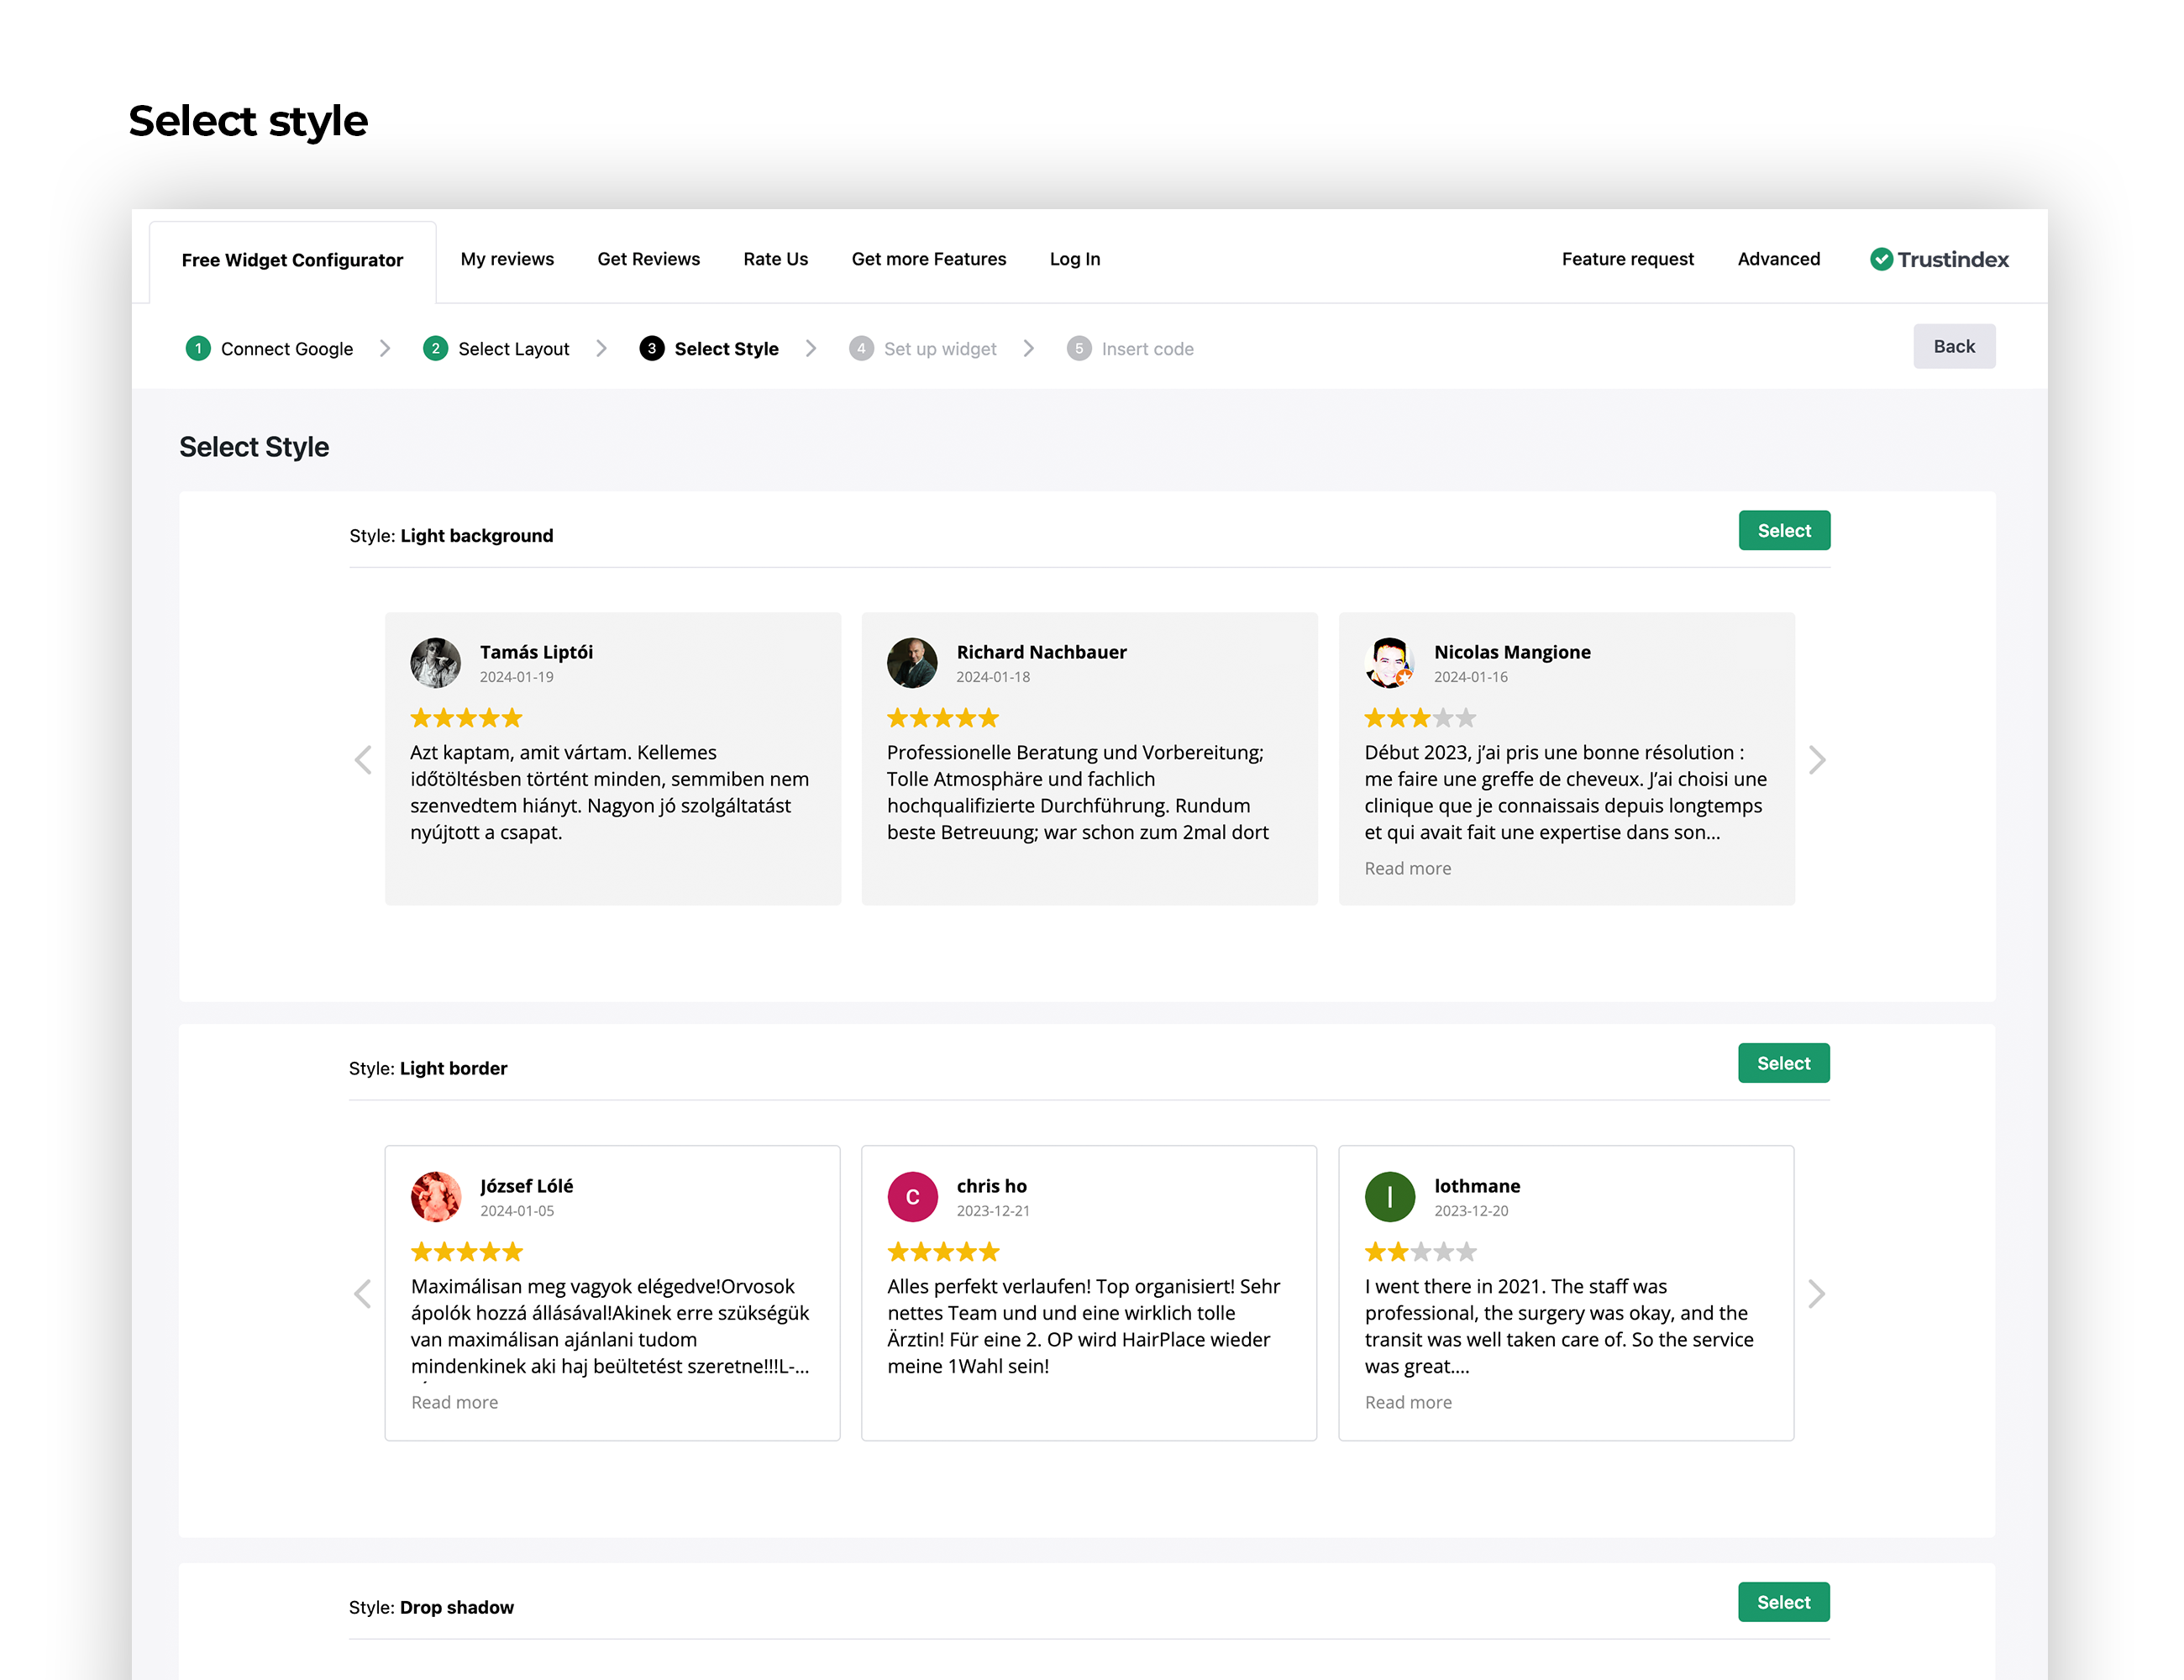Switch to the My reviews tab
This screenshot has height=1680, width=2184.
[x=508, y=260]
